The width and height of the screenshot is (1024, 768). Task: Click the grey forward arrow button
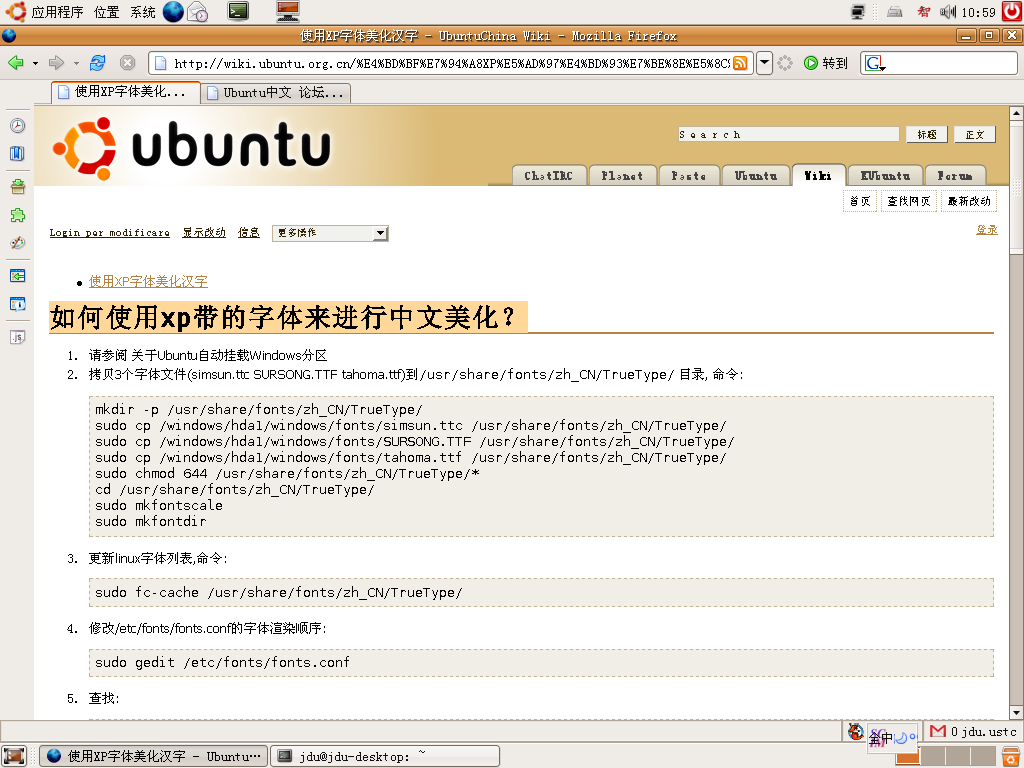pyautogui.click(x=57, y=63)
